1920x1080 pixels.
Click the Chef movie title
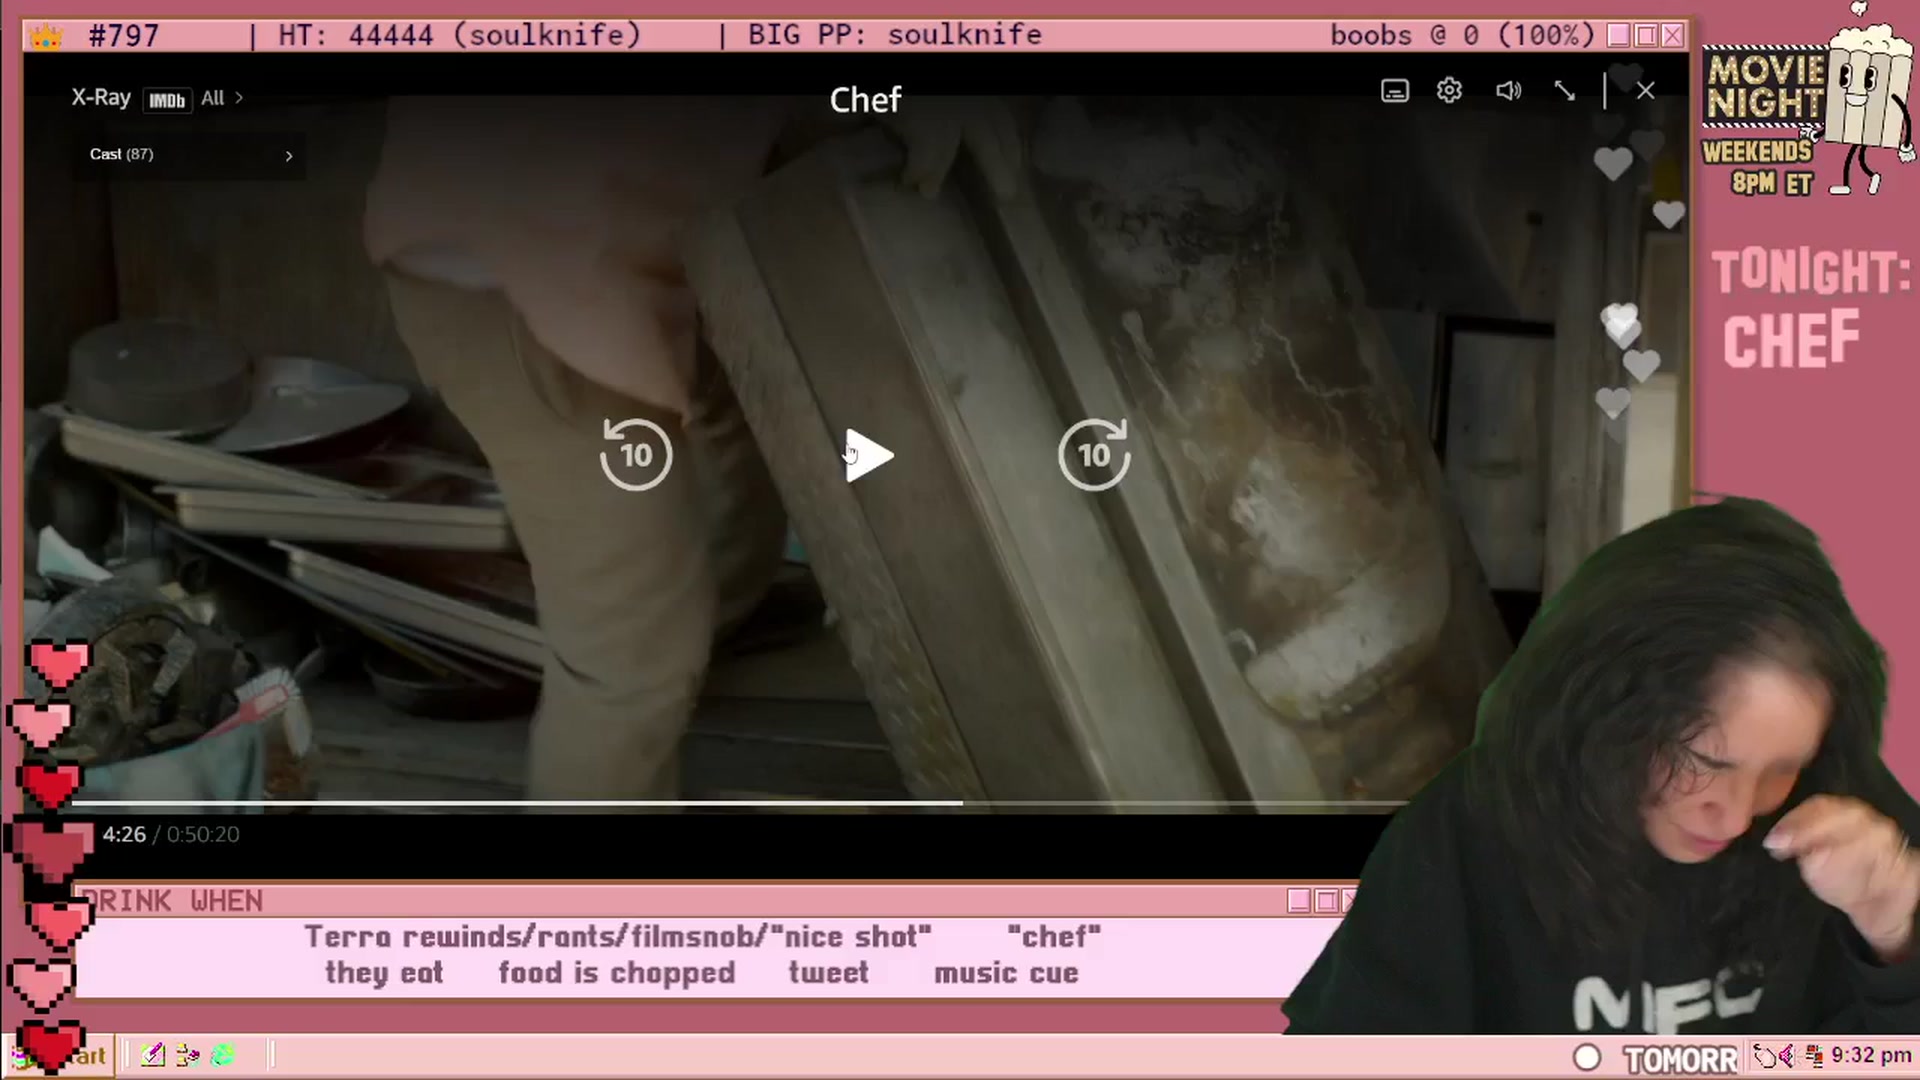pyautogui.click(x=865, y=99)
